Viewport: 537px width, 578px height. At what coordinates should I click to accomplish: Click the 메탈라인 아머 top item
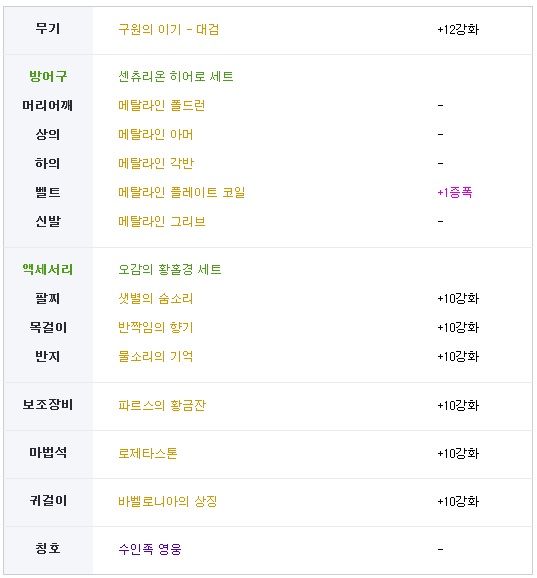click(155, 134)
